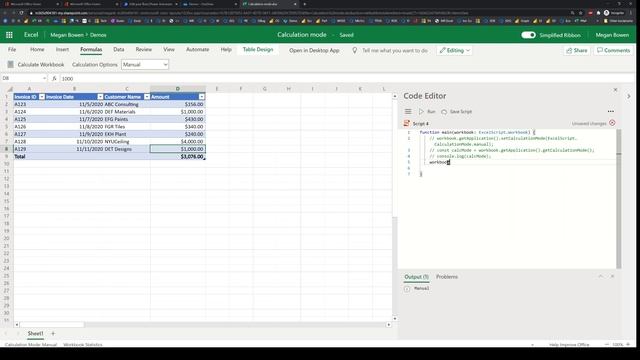Open the Amount column filter dropdown
The height and width of the screenshot is (360, 640).
coord(202,97)
